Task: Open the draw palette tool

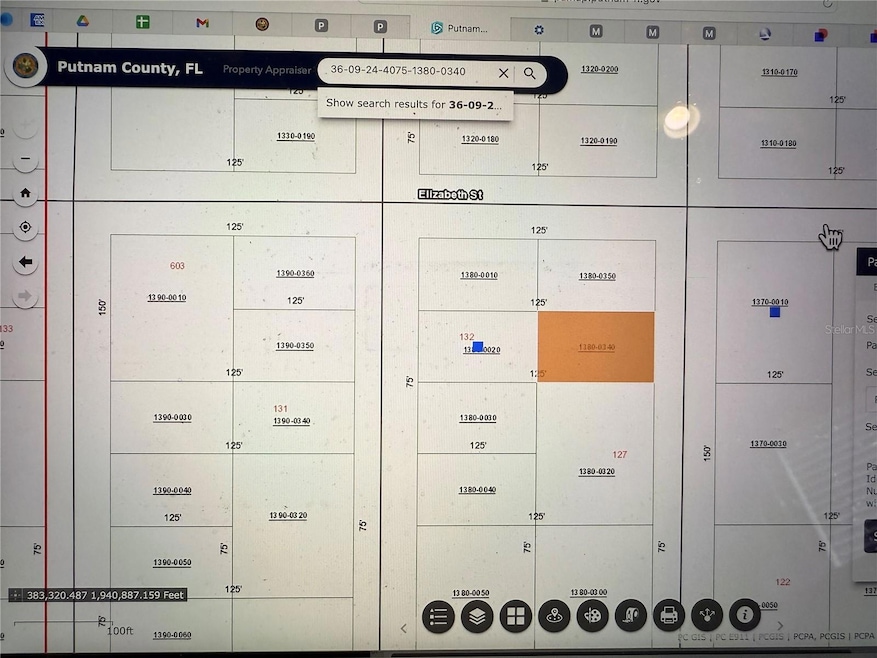Action: pyautogui.click(x=593, y=616)
